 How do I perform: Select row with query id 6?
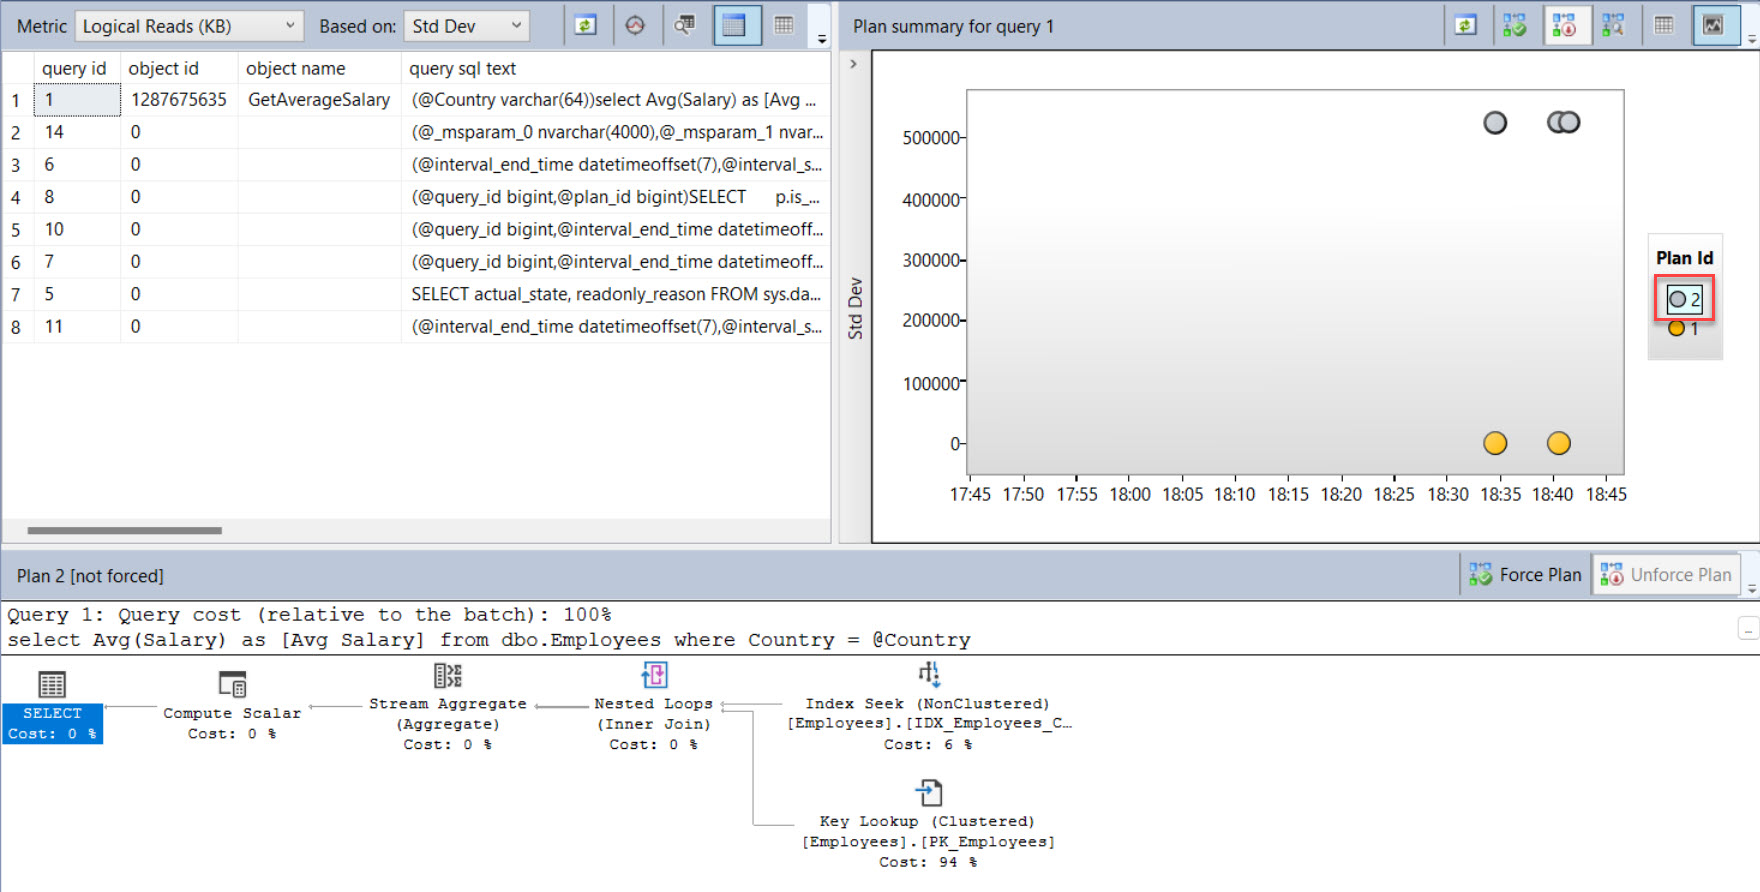click(x=416, y=164)
